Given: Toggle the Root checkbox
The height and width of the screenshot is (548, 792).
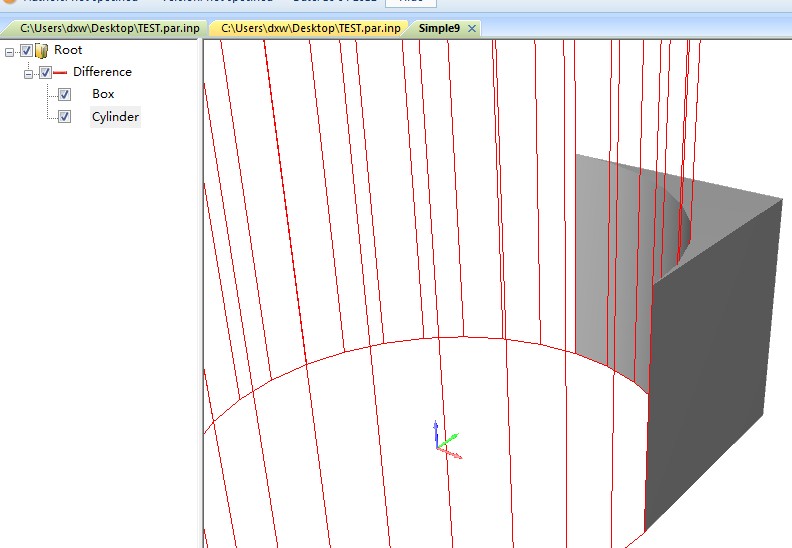Looking at the screenshot, I should (26, 51).
